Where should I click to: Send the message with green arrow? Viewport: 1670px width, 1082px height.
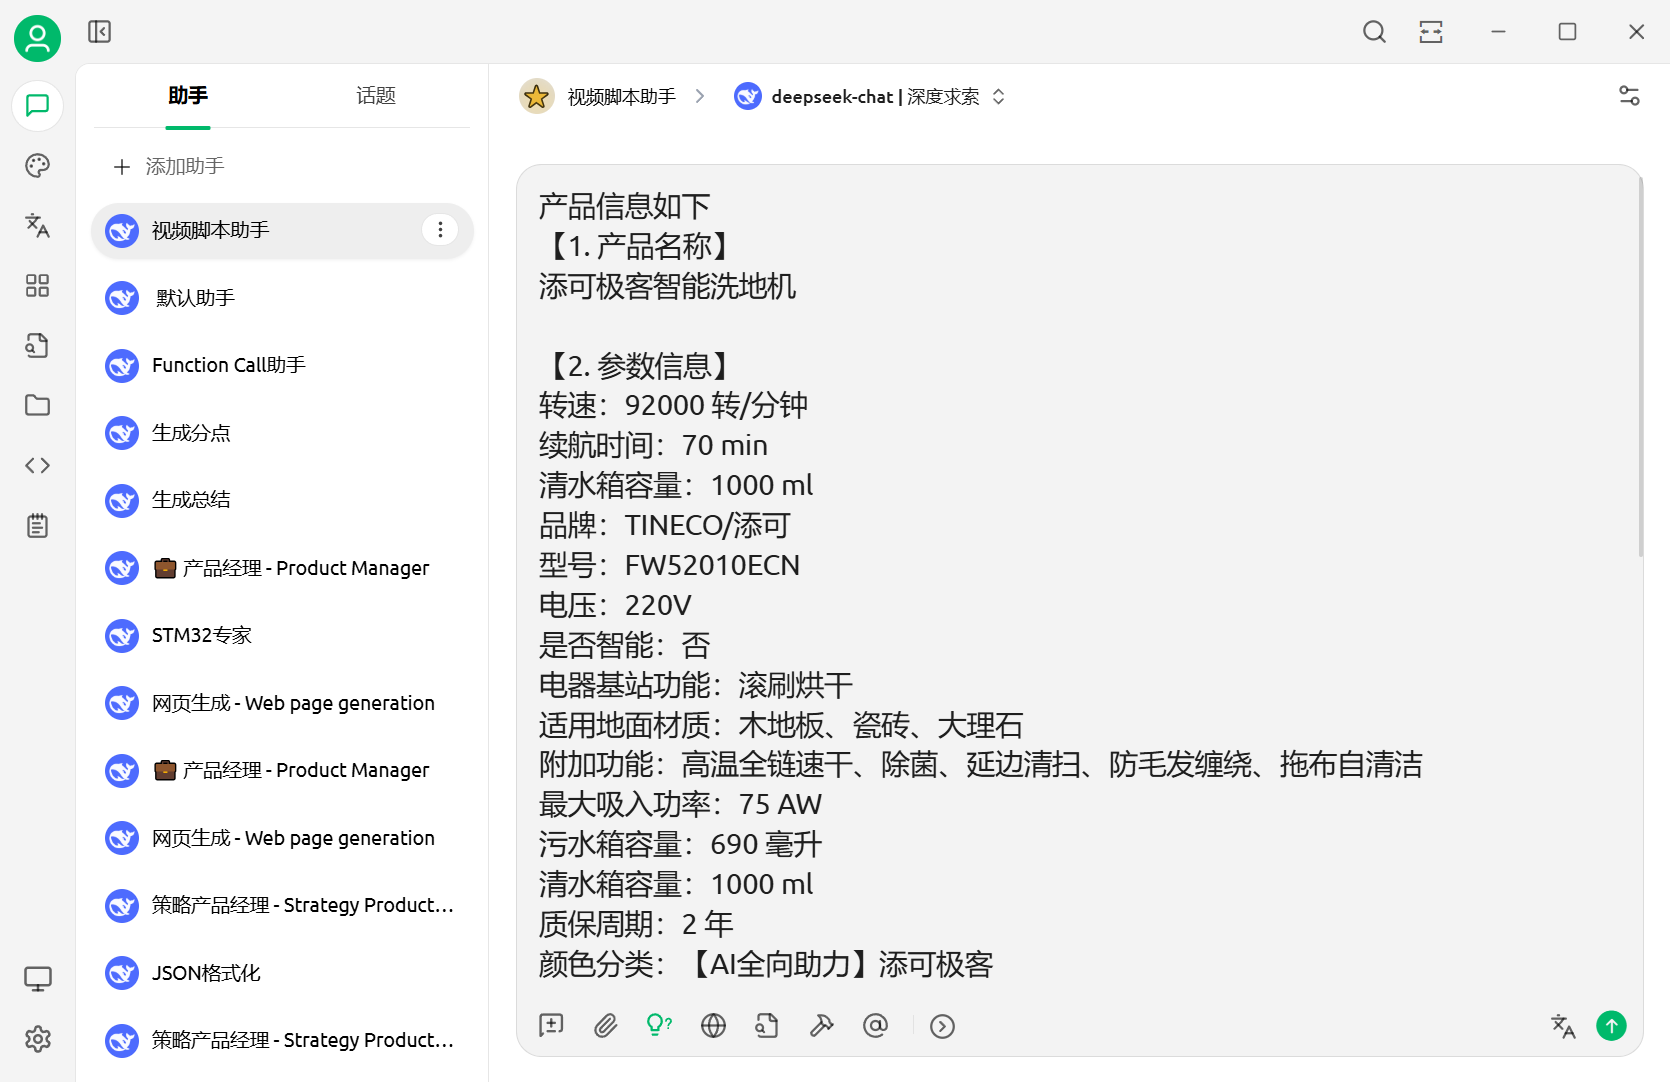click(x=1611, y=1026)
